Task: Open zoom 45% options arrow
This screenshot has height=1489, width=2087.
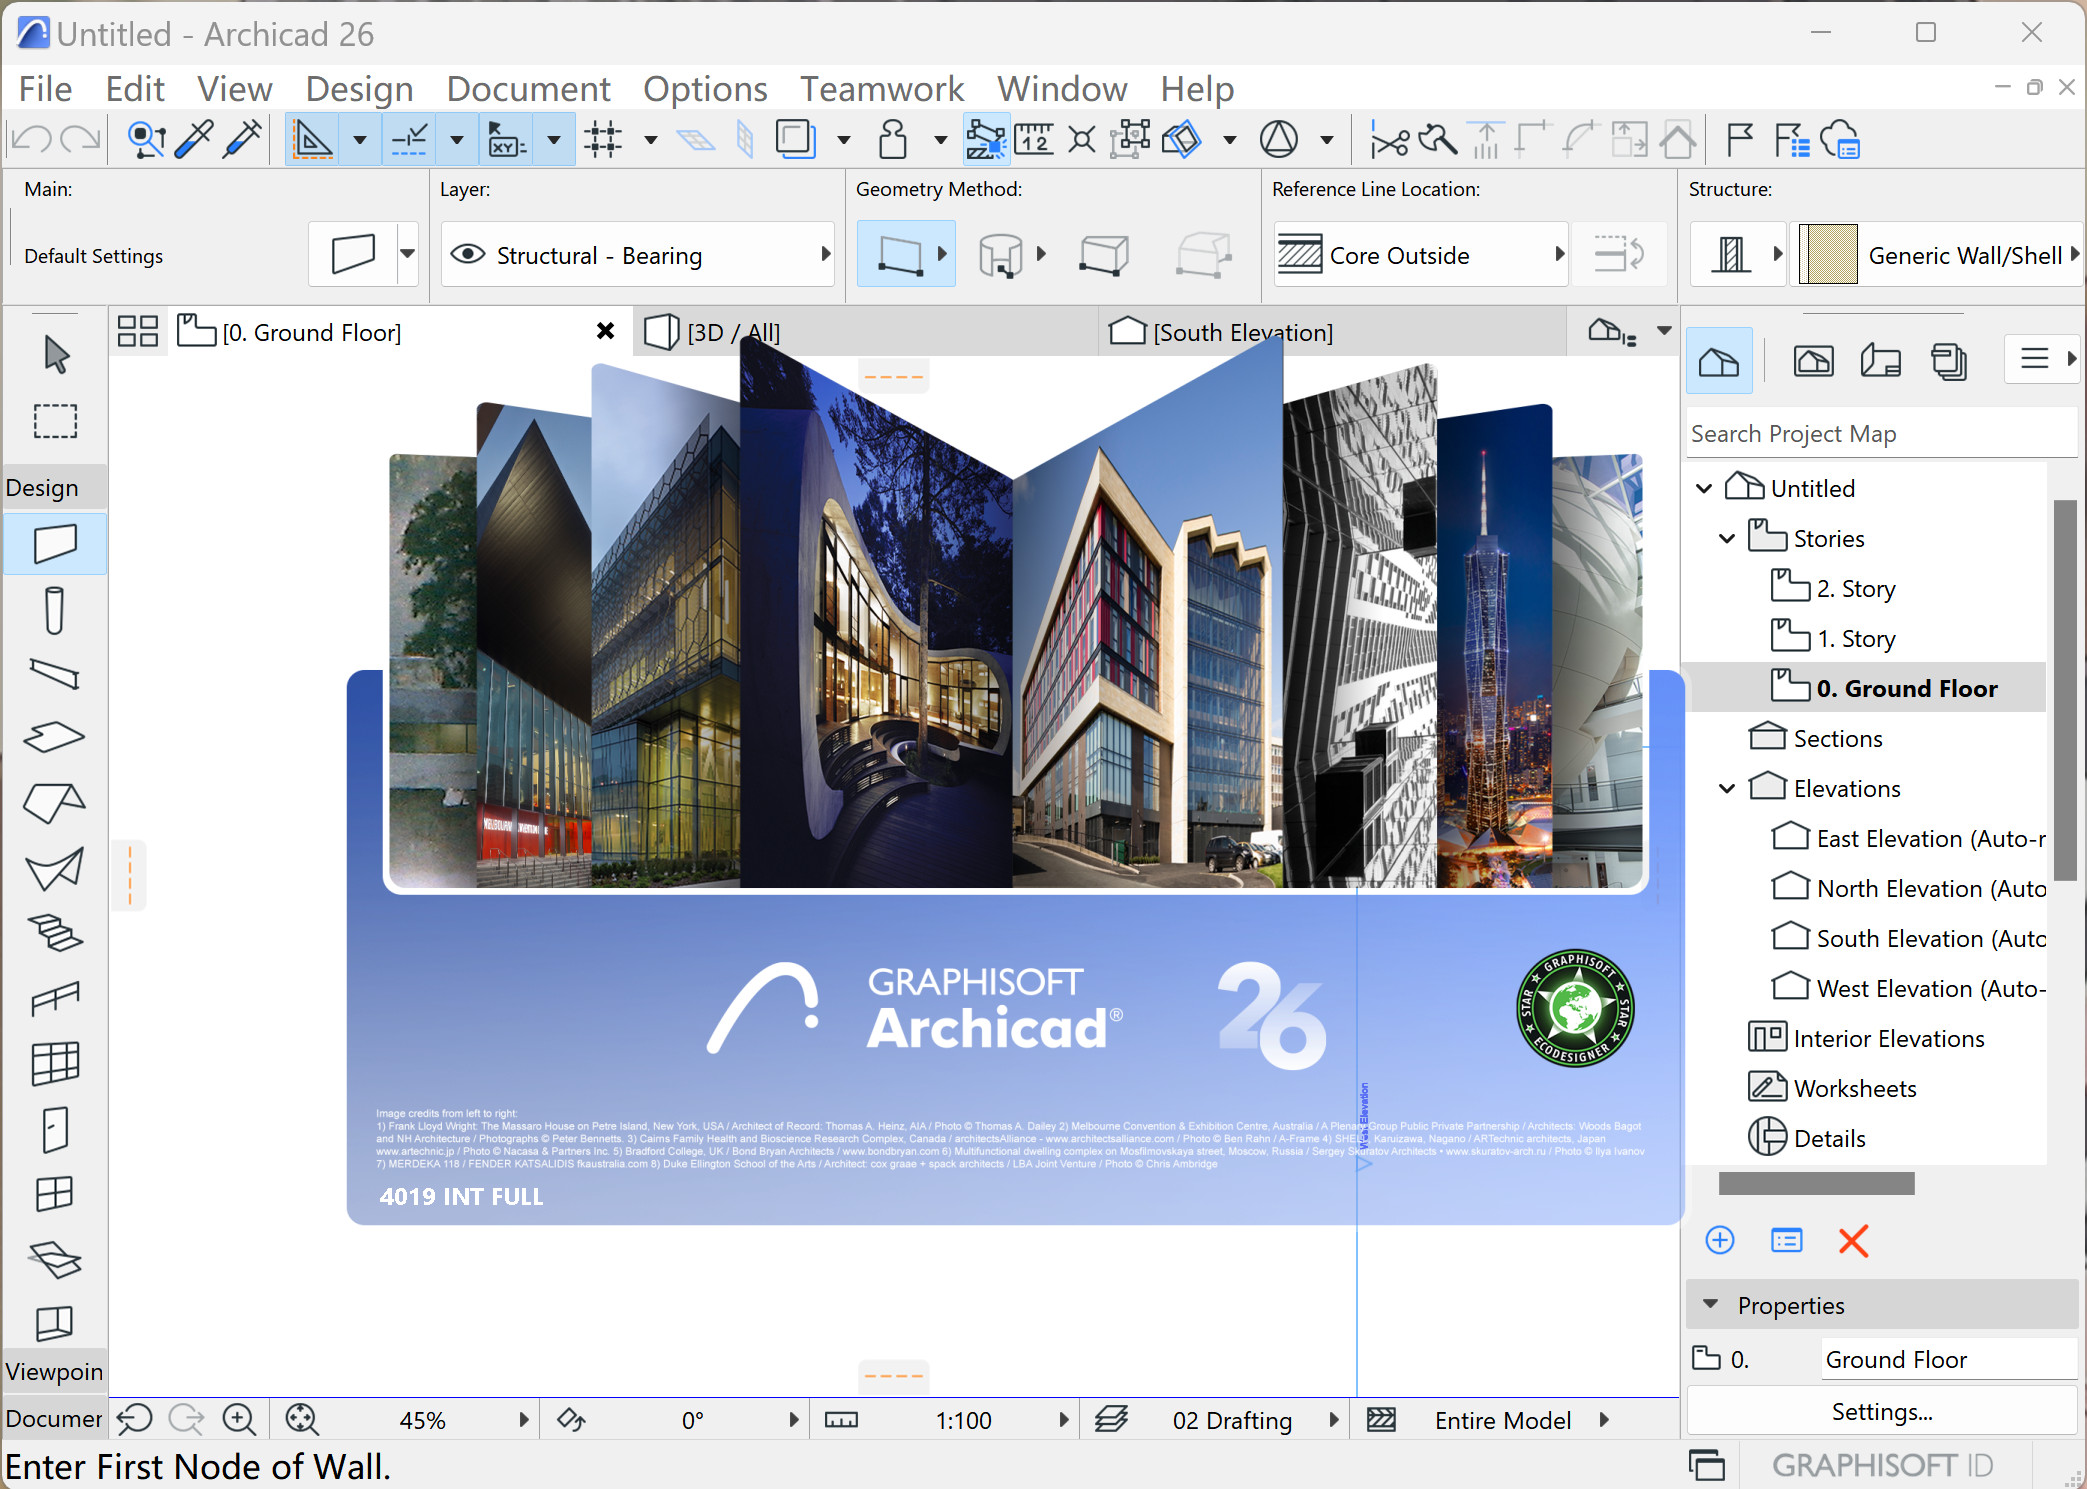Action: (523, 1419)
